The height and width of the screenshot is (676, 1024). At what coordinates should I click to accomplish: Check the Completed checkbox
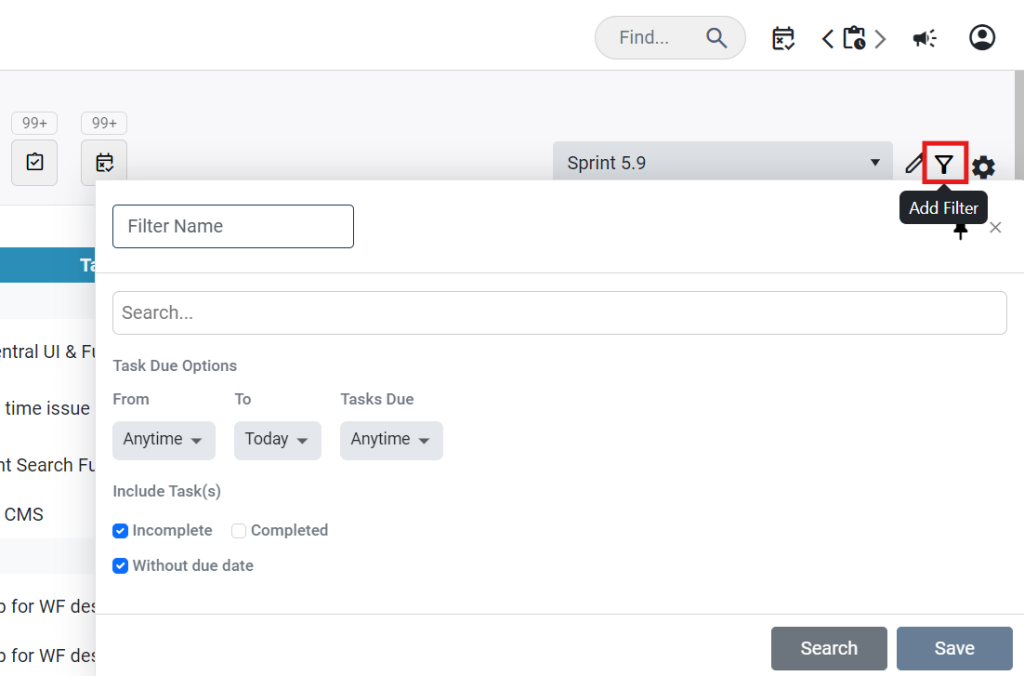(238, 530)
